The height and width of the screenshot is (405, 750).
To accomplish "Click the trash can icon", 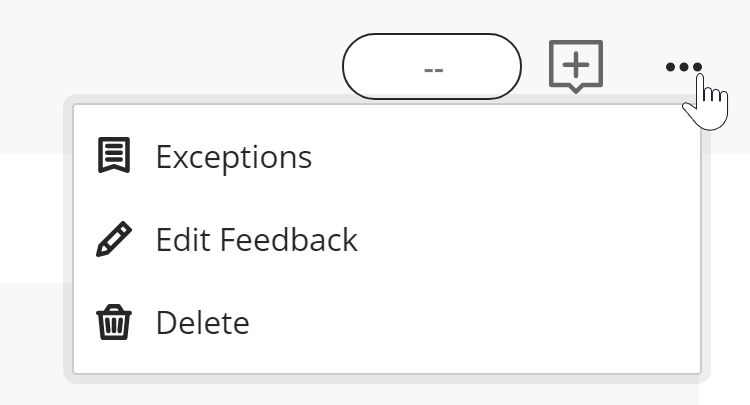I will tap(113, 323).
